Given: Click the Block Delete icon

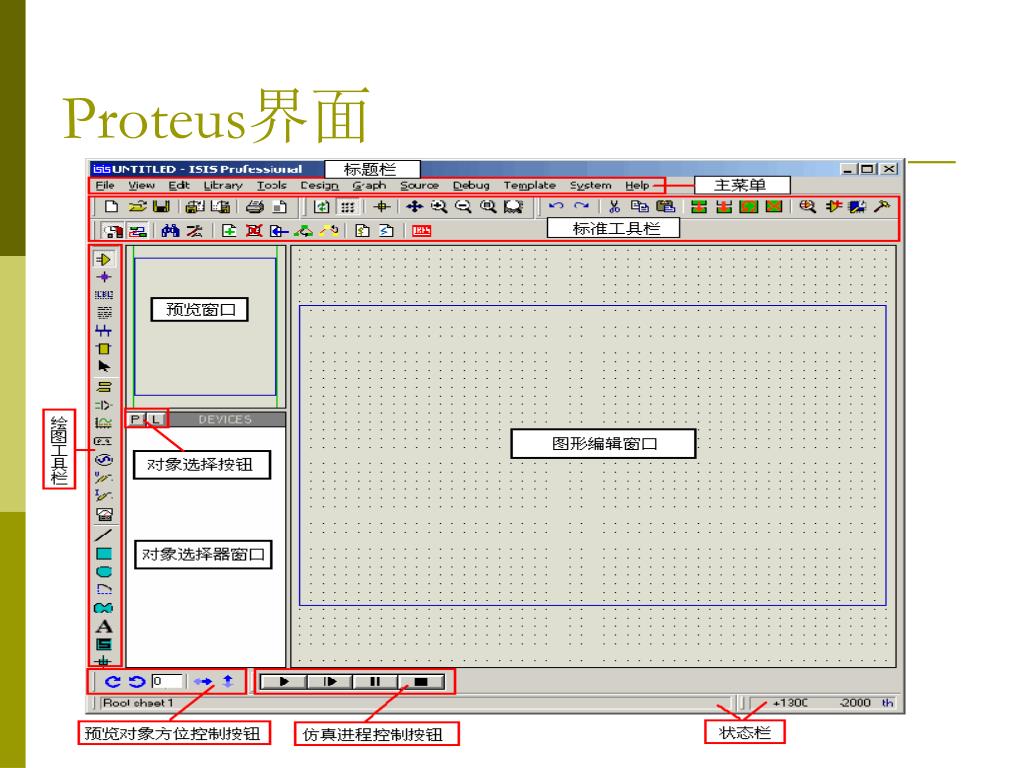Looking at the screenshot, I should pos(774,207).
